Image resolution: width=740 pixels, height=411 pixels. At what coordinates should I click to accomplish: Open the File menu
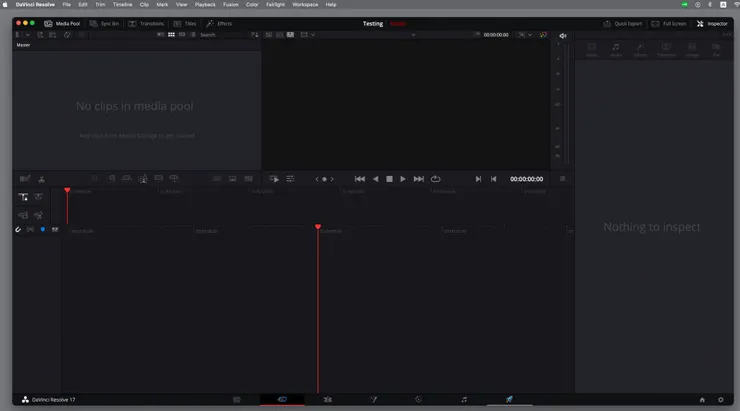67,5
